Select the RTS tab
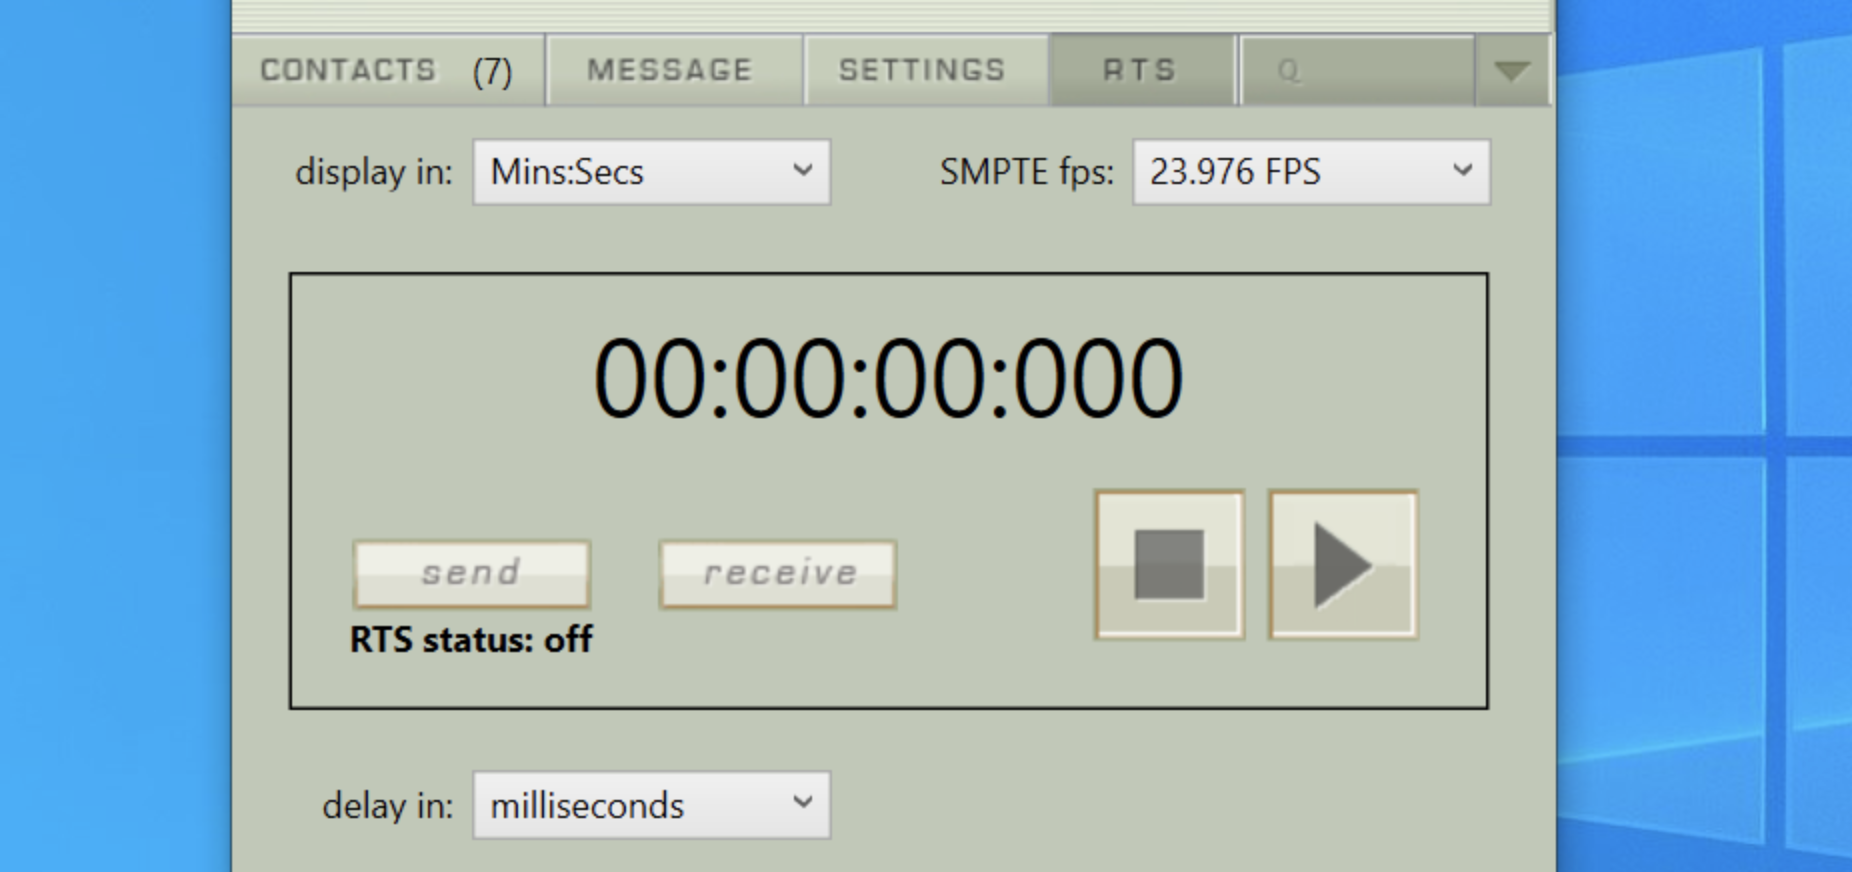Image resolution: width=1852 pixels, height=872 pixels. 1139,70
